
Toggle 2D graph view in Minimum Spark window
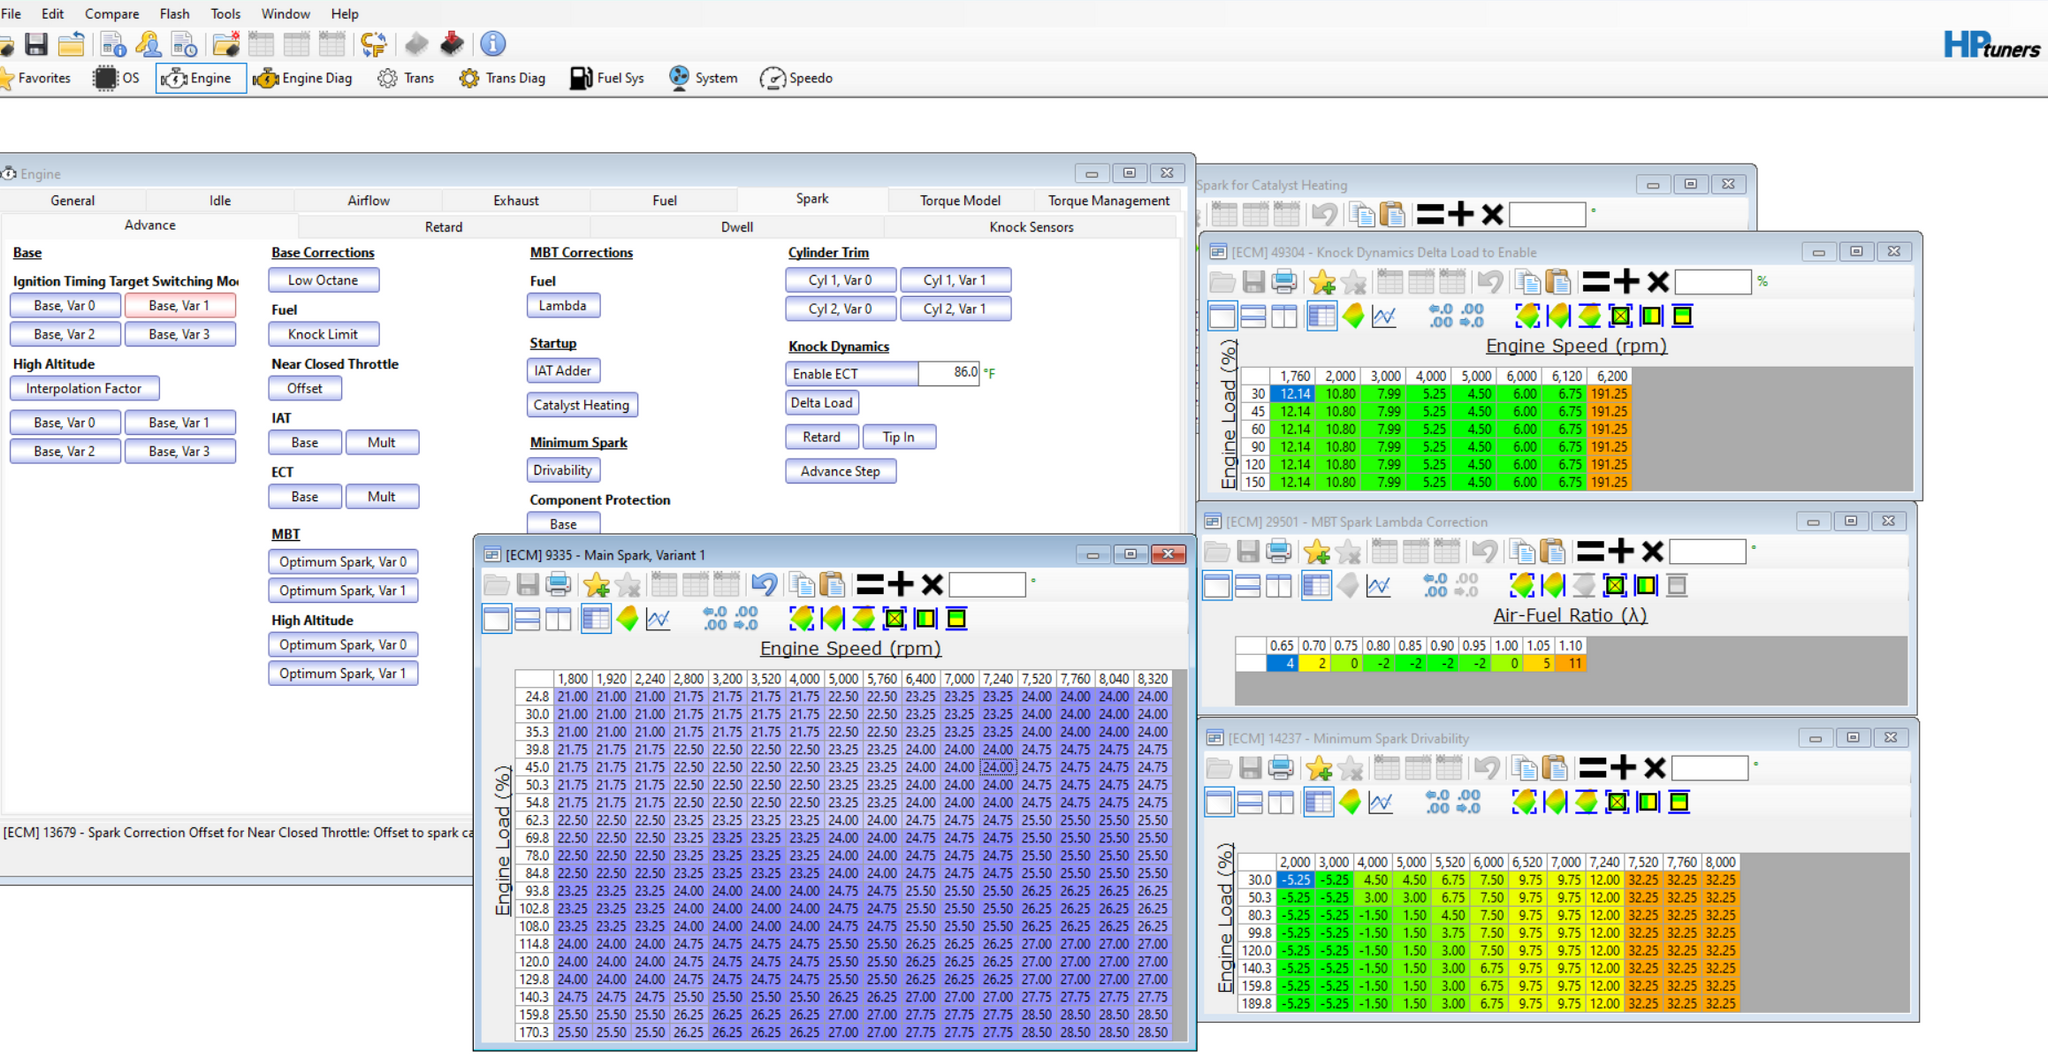click(x=1381, y=802)
